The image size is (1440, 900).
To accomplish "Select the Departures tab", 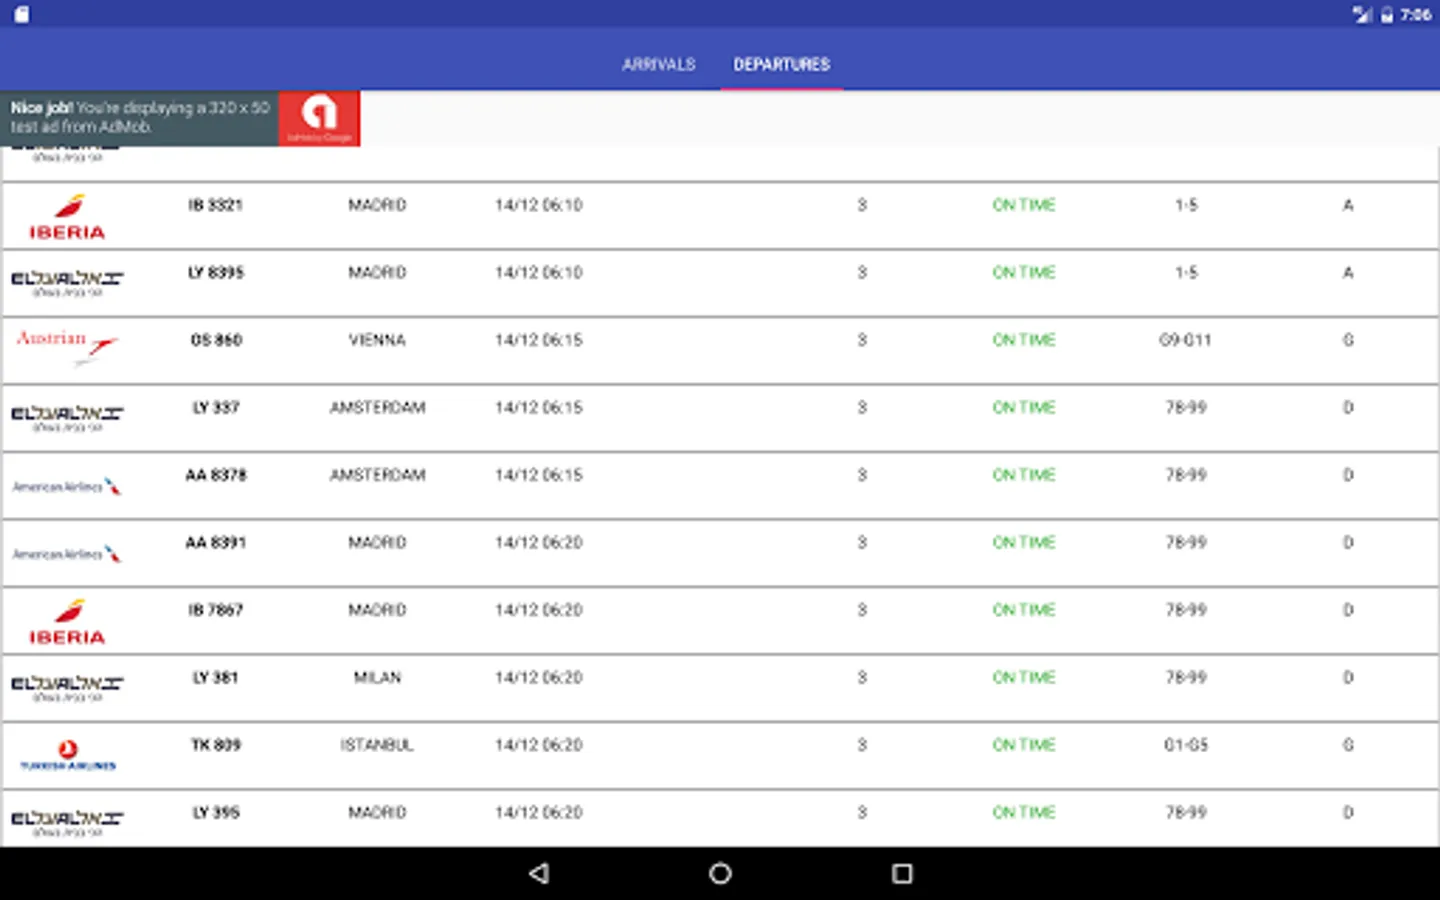I will tap(781, 64).
